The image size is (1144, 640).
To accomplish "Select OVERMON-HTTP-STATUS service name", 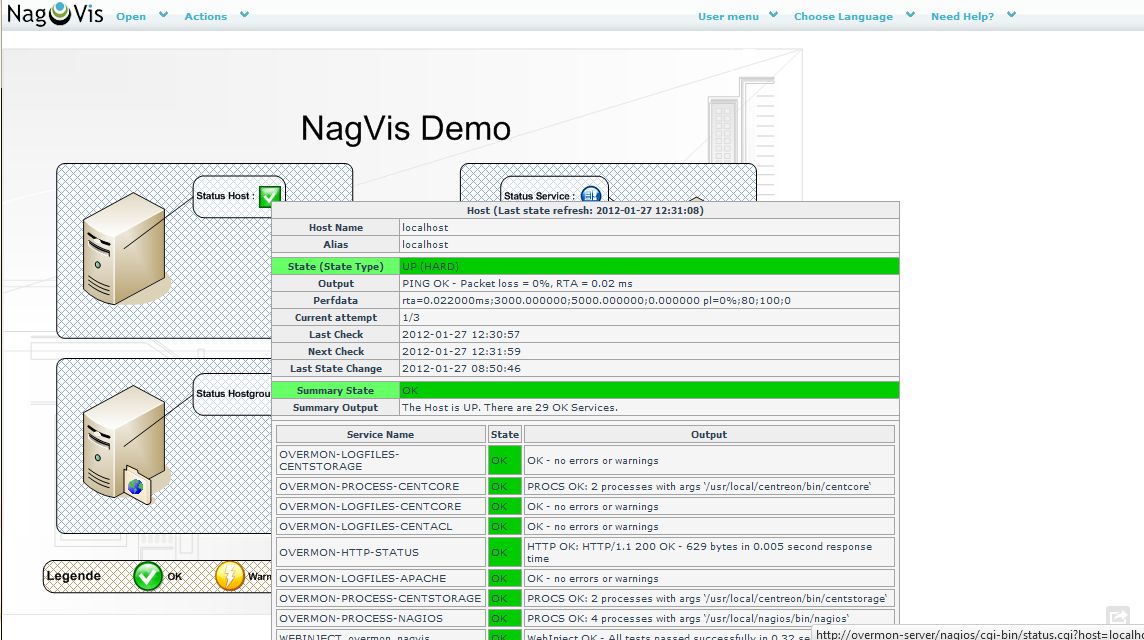I will point(349,552).
